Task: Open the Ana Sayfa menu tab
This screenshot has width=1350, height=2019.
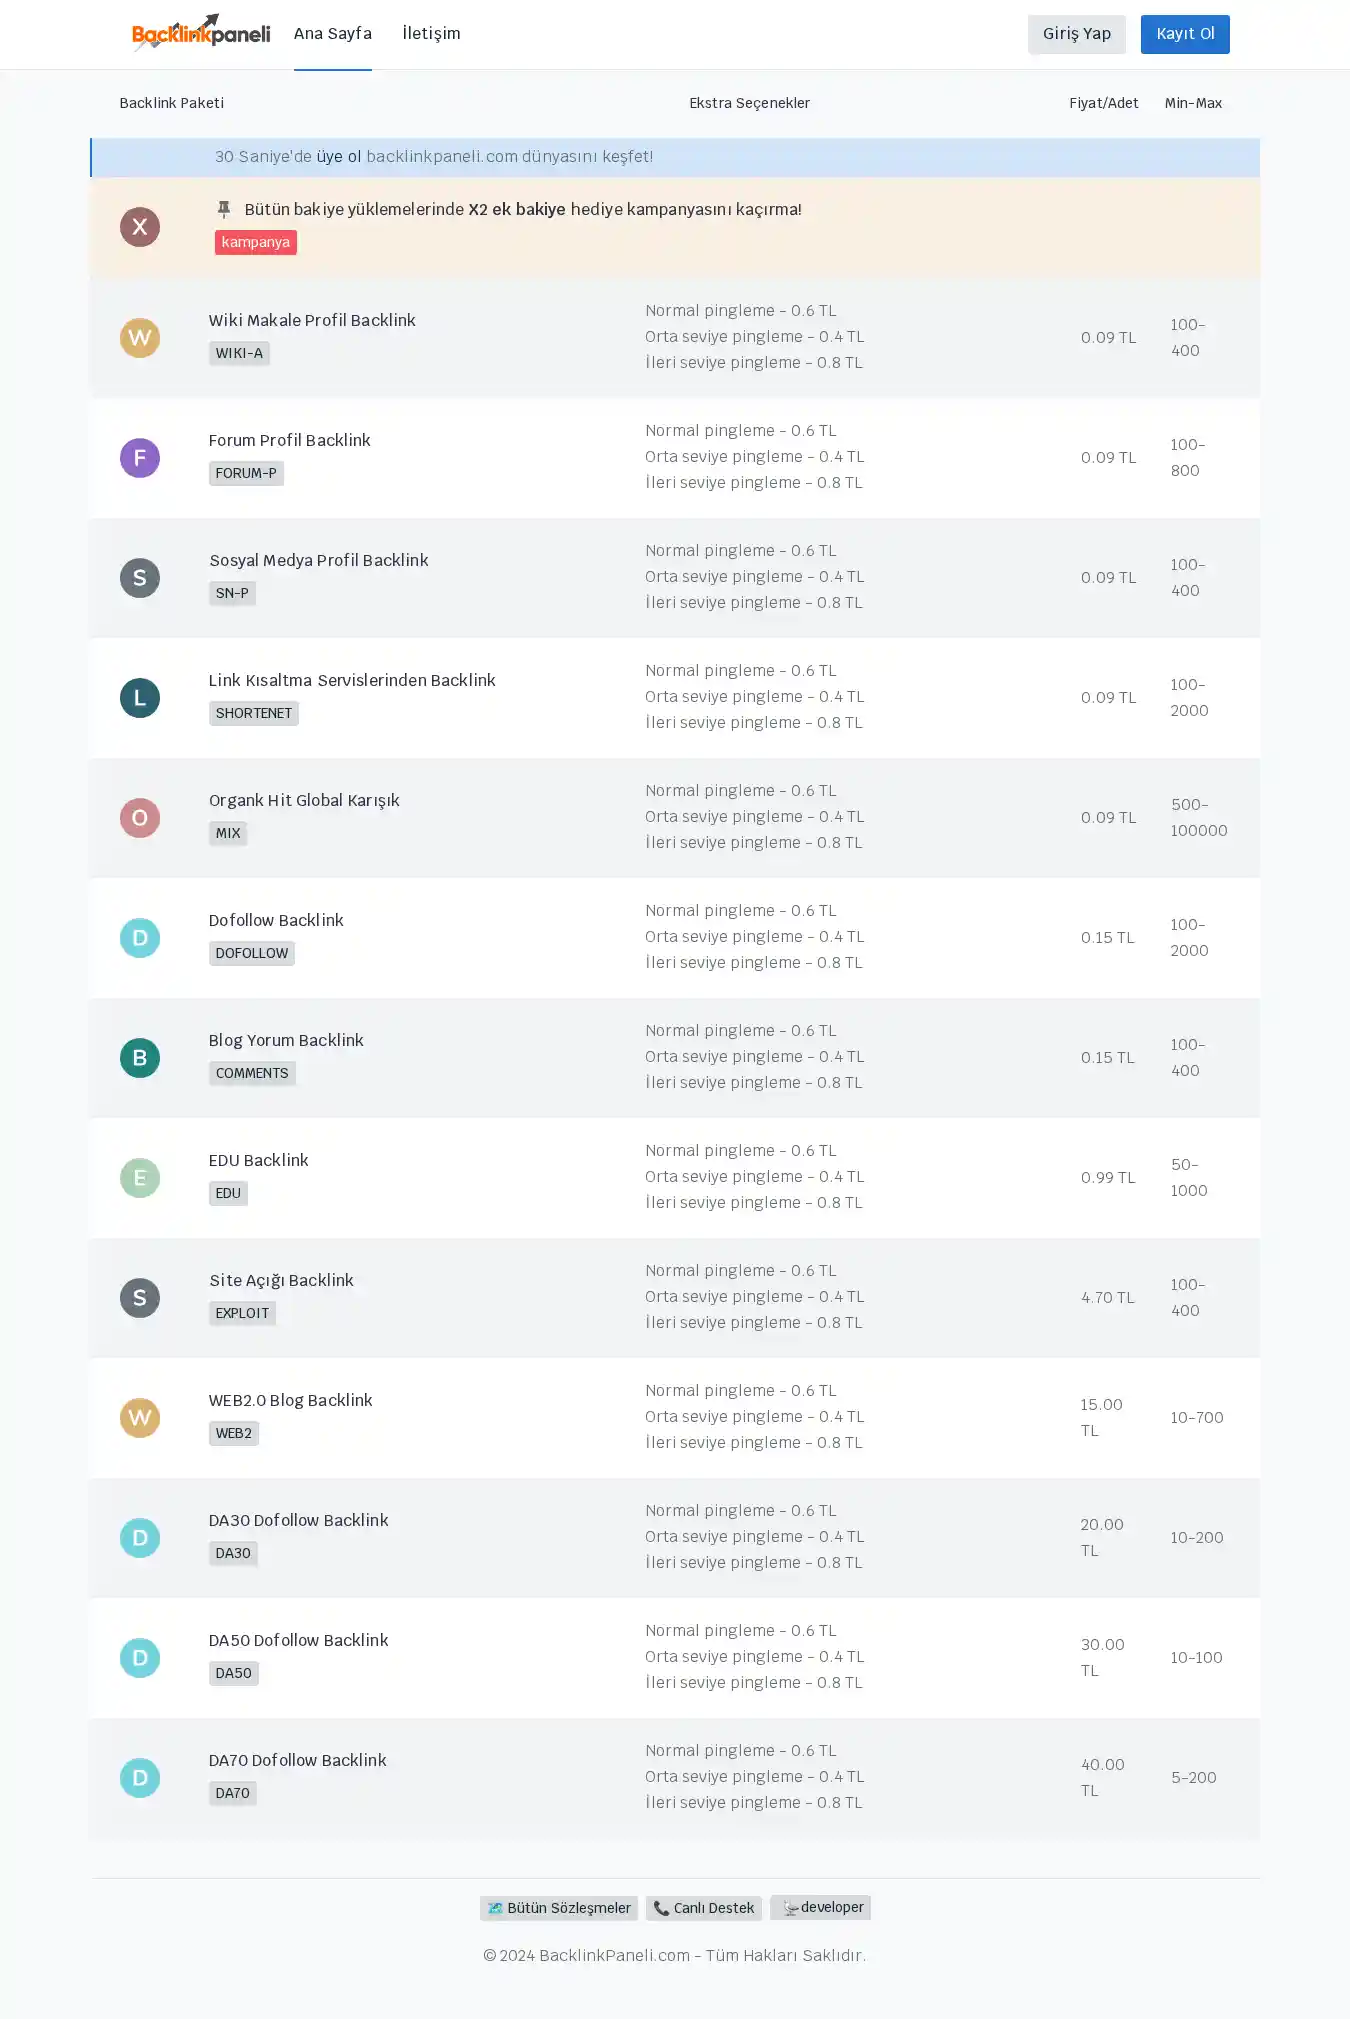Action: point(332,34)
